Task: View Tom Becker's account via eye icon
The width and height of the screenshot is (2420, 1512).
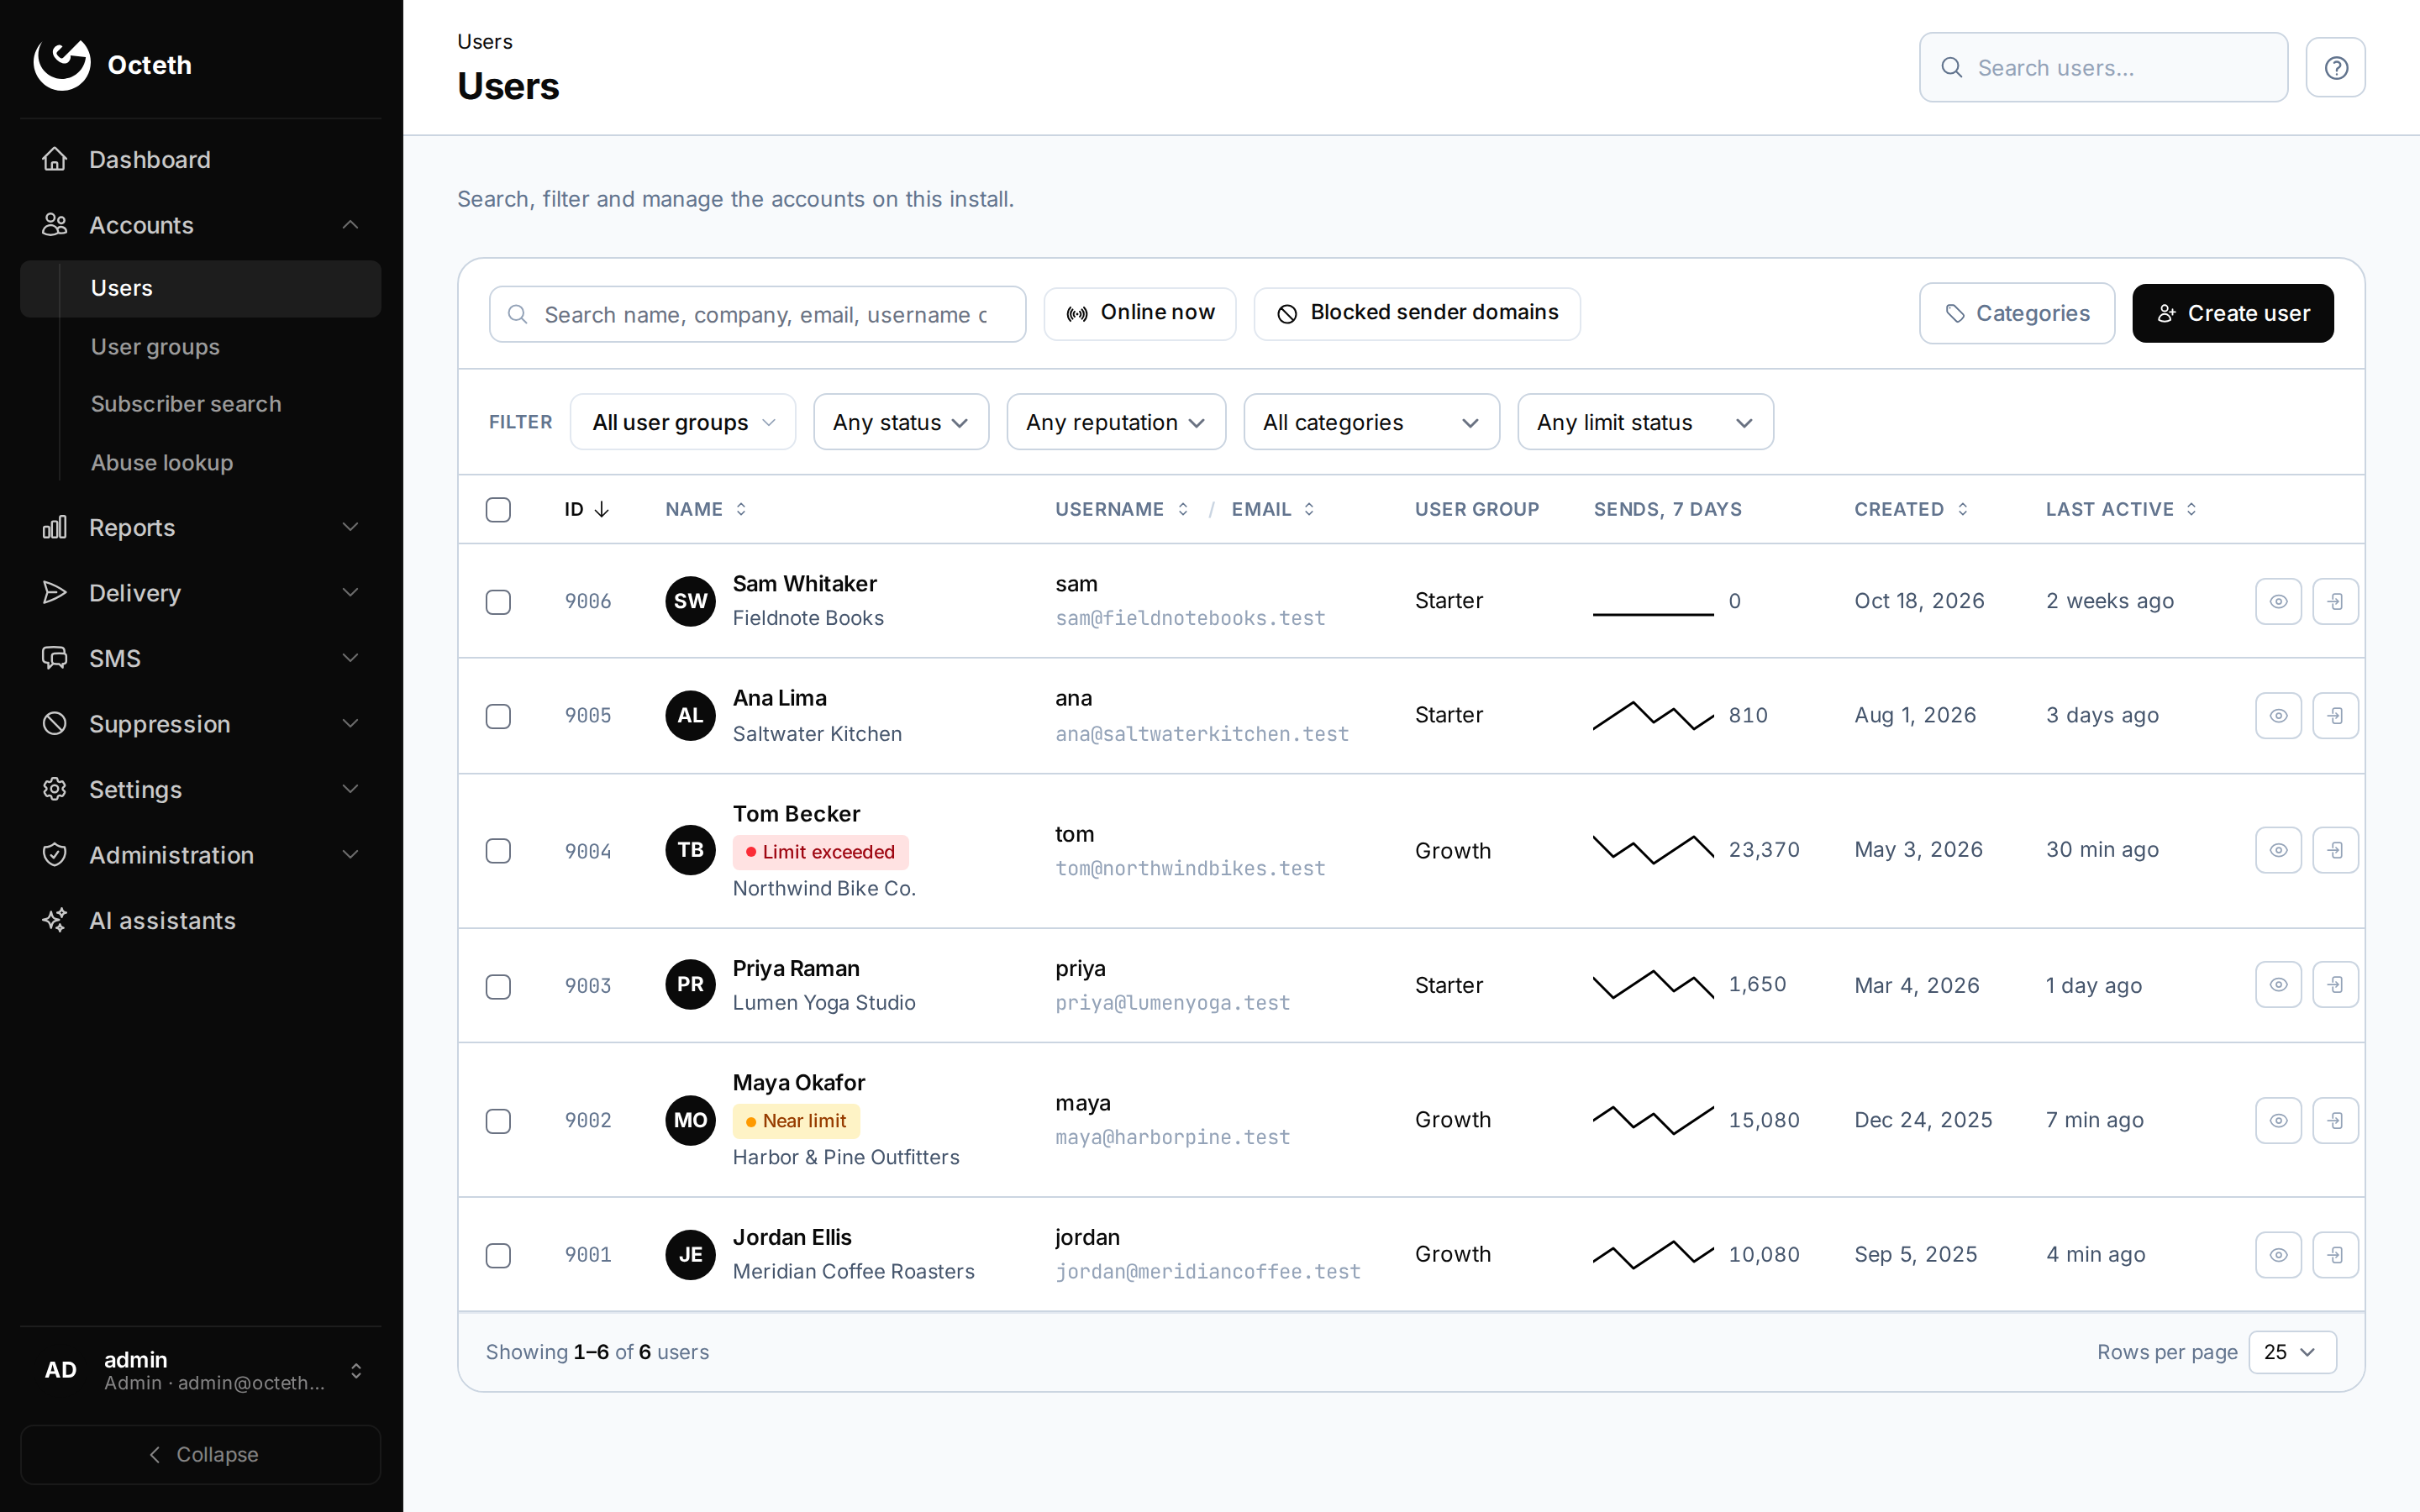Action: tap(2278, 850)
